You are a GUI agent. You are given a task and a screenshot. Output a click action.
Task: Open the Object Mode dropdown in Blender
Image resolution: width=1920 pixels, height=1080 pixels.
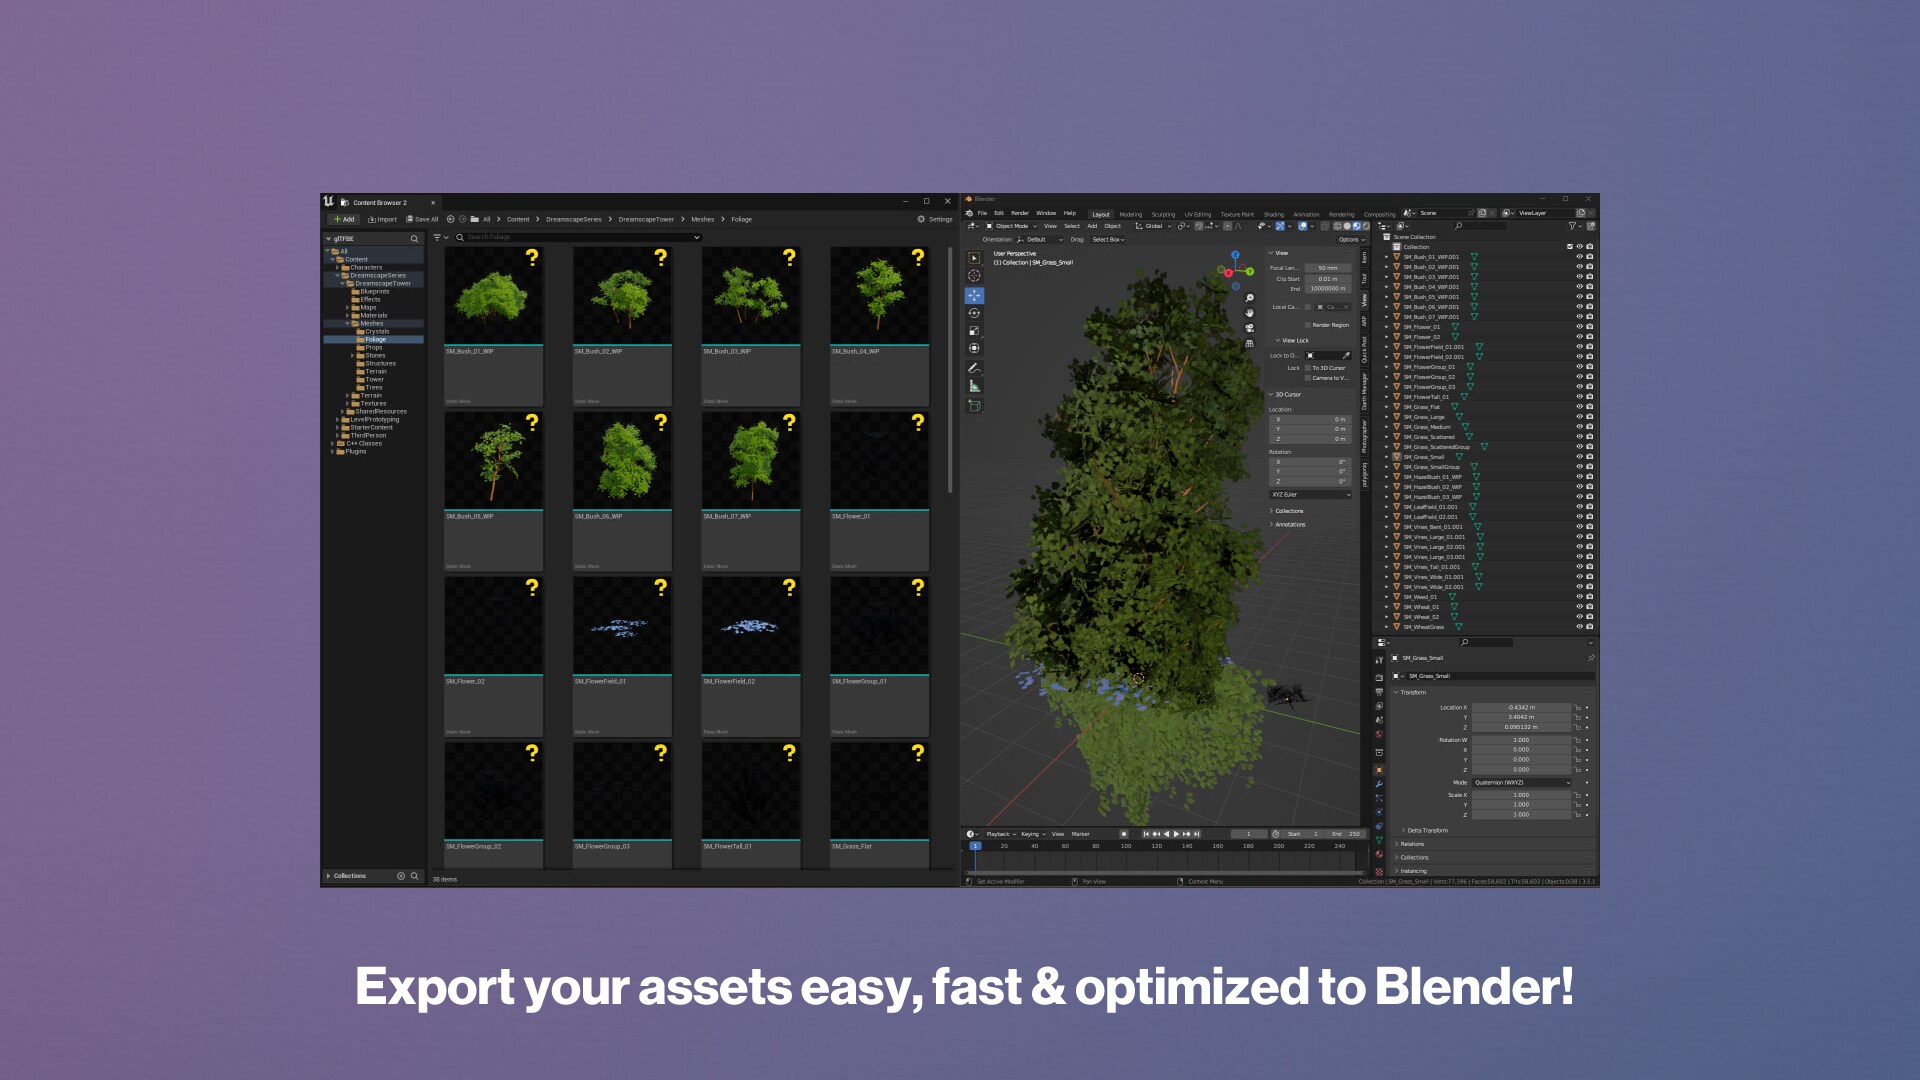tap(1011, 226)
